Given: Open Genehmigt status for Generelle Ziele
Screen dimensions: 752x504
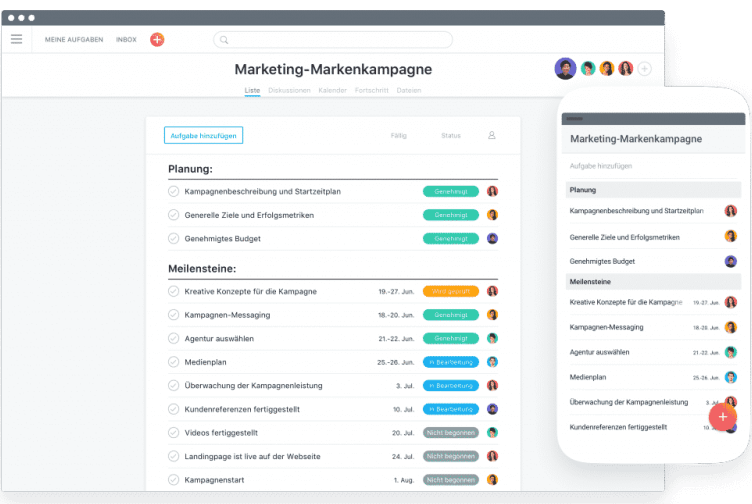Looking at the screenshot, I should click(451, 215).
